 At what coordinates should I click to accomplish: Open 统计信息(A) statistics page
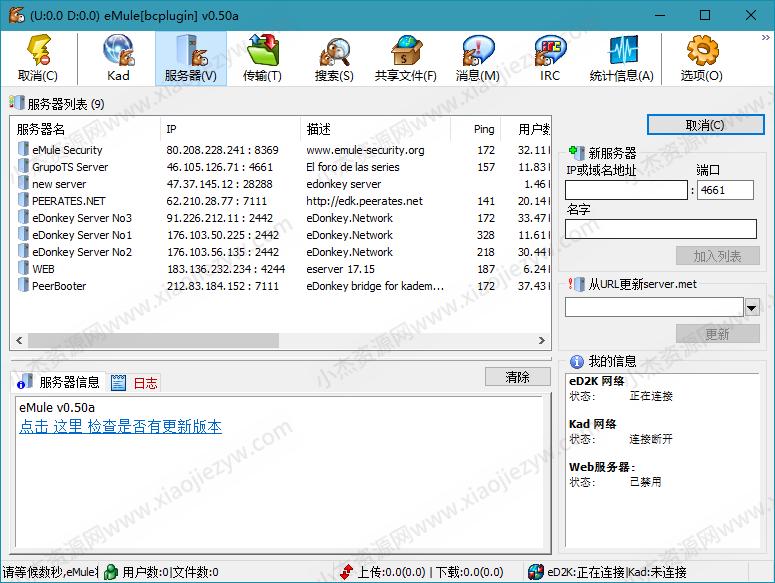(621, 58)
